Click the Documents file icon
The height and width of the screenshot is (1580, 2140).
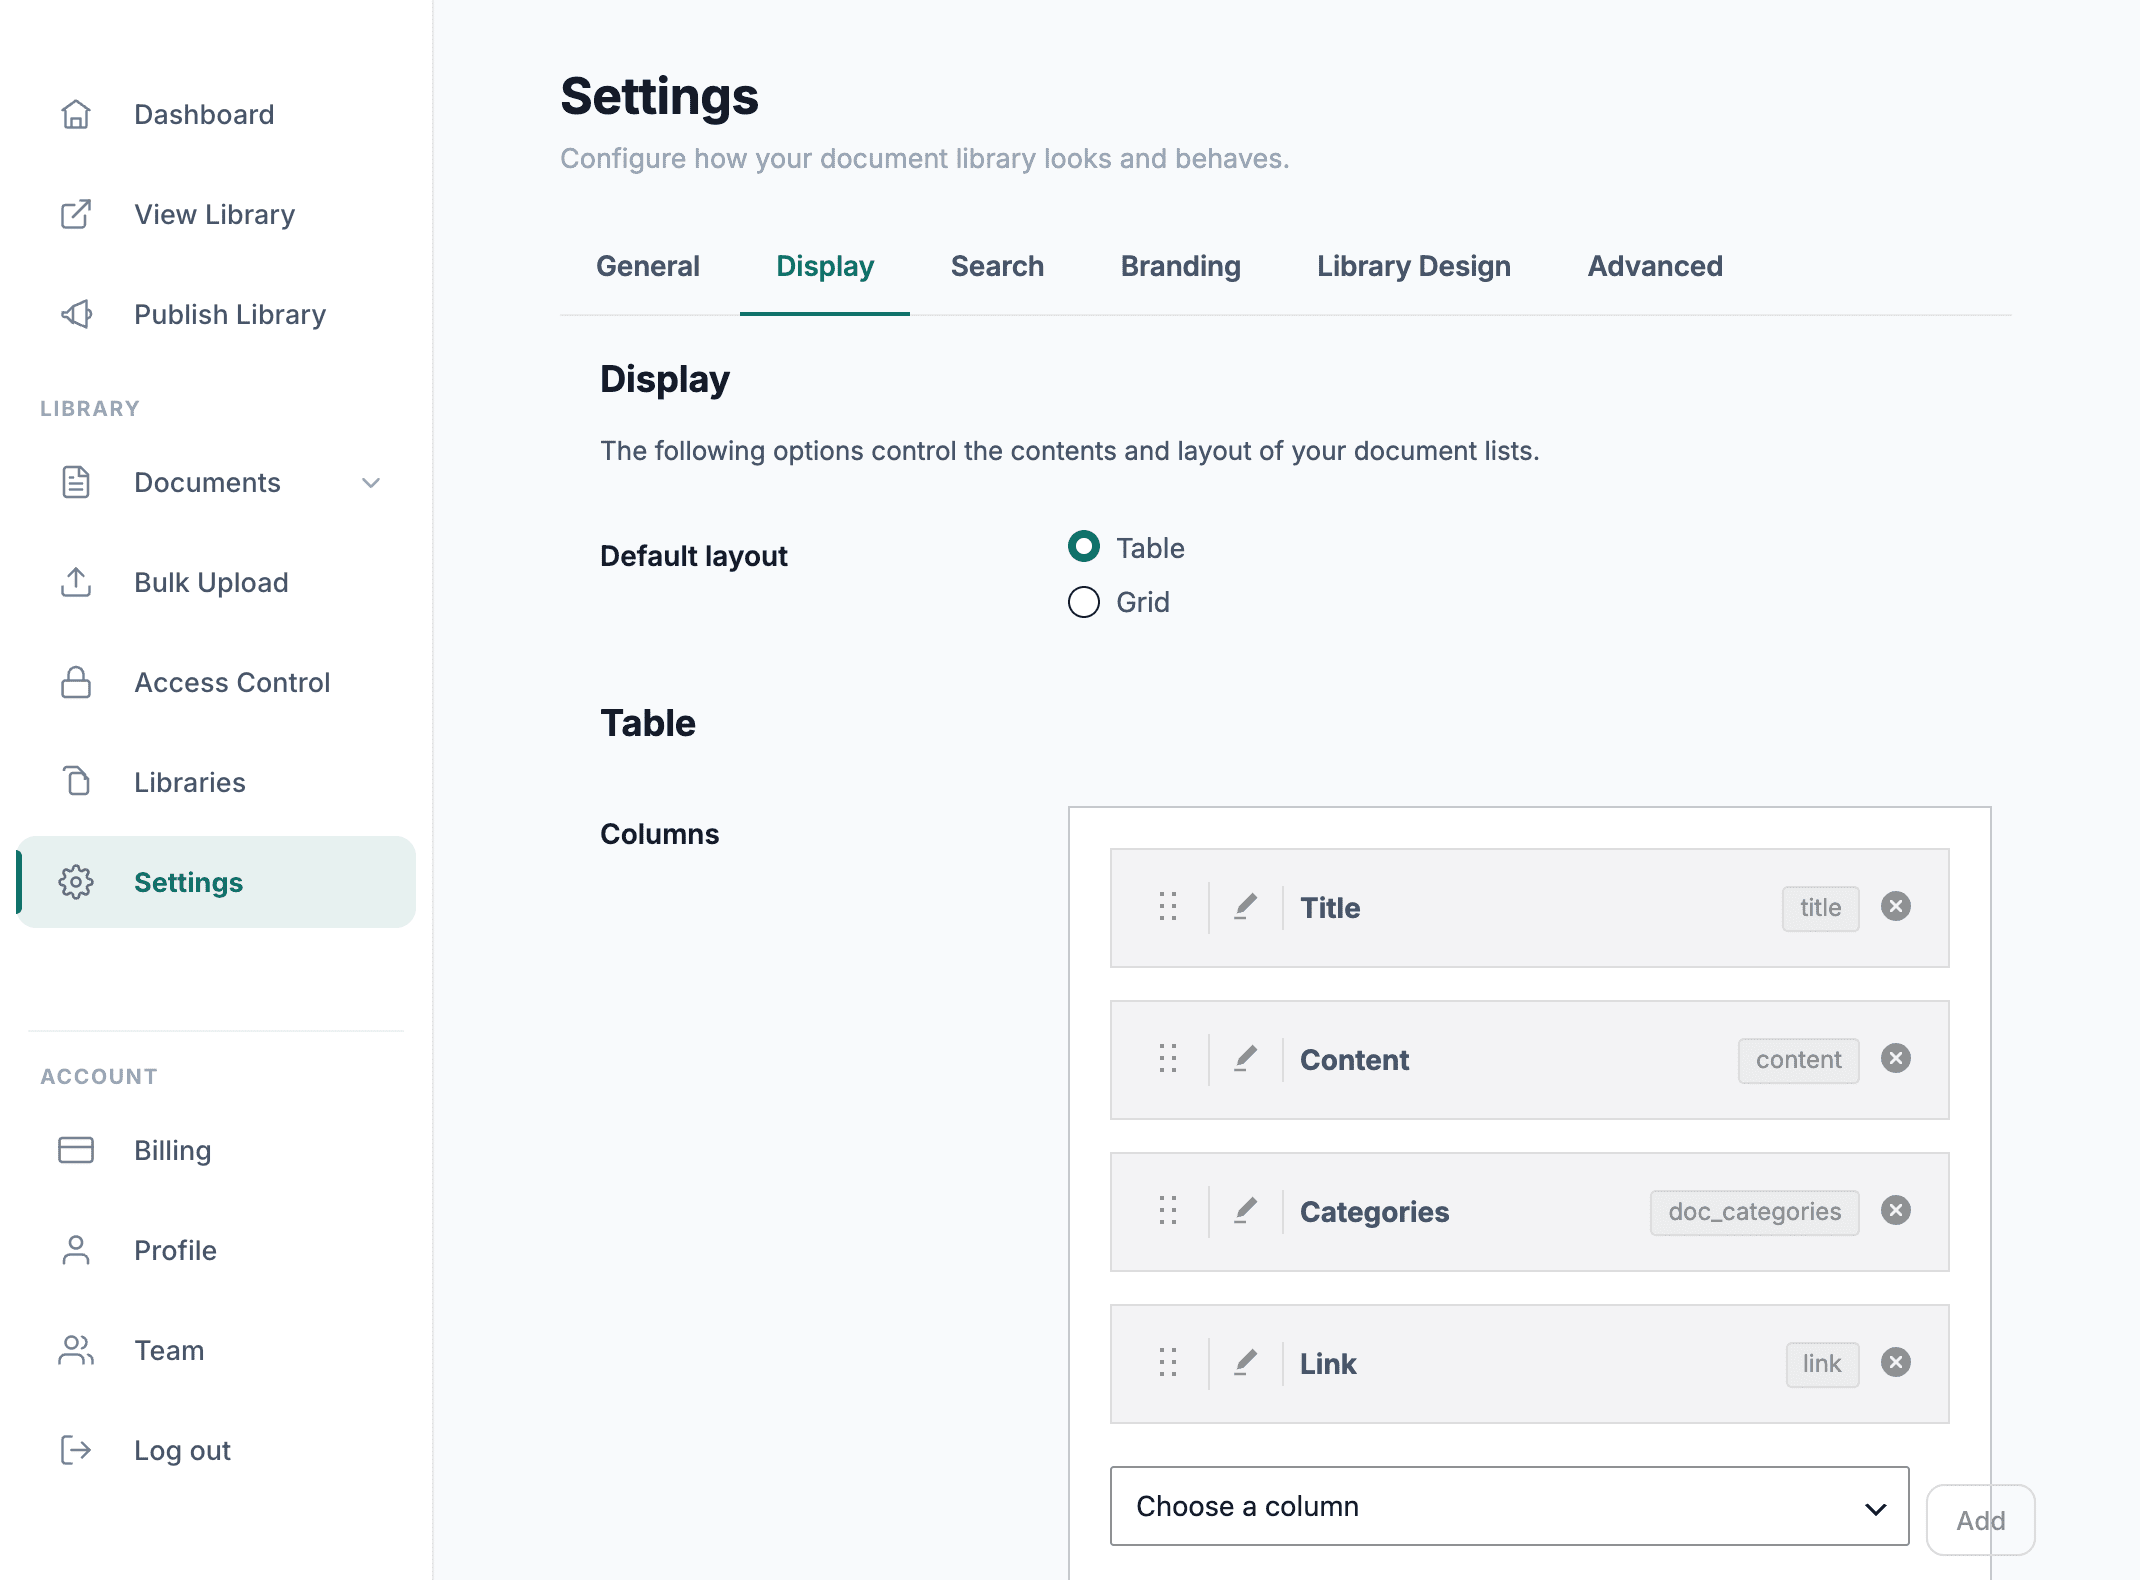coord(76,482)
